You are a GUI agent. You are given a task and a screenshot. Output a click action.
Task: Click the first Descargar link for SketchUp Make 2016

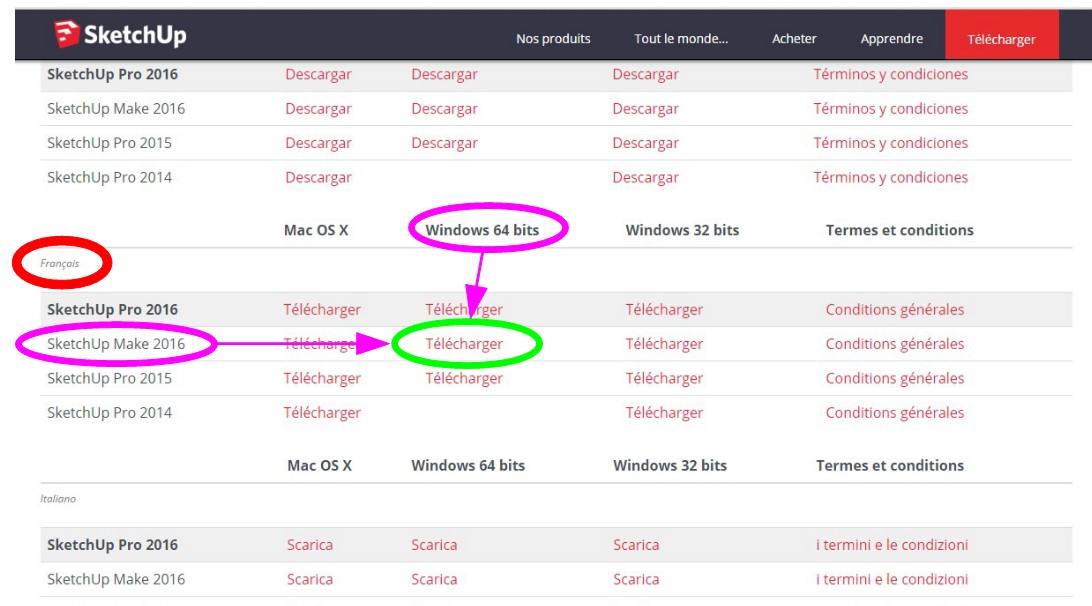tap(318, 109)
